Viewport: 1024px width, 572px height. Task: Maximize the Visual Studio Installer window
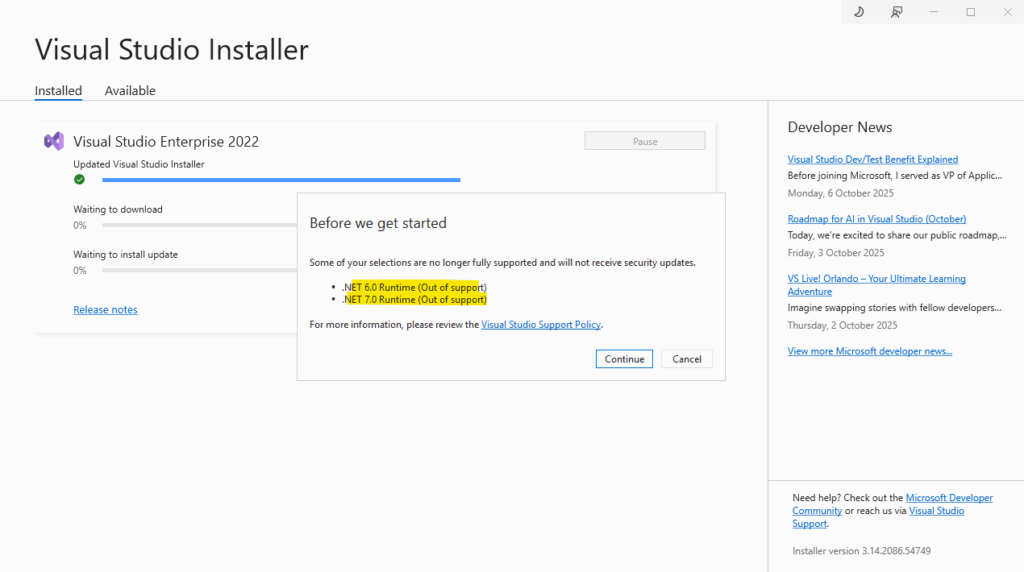coord(970,12)
